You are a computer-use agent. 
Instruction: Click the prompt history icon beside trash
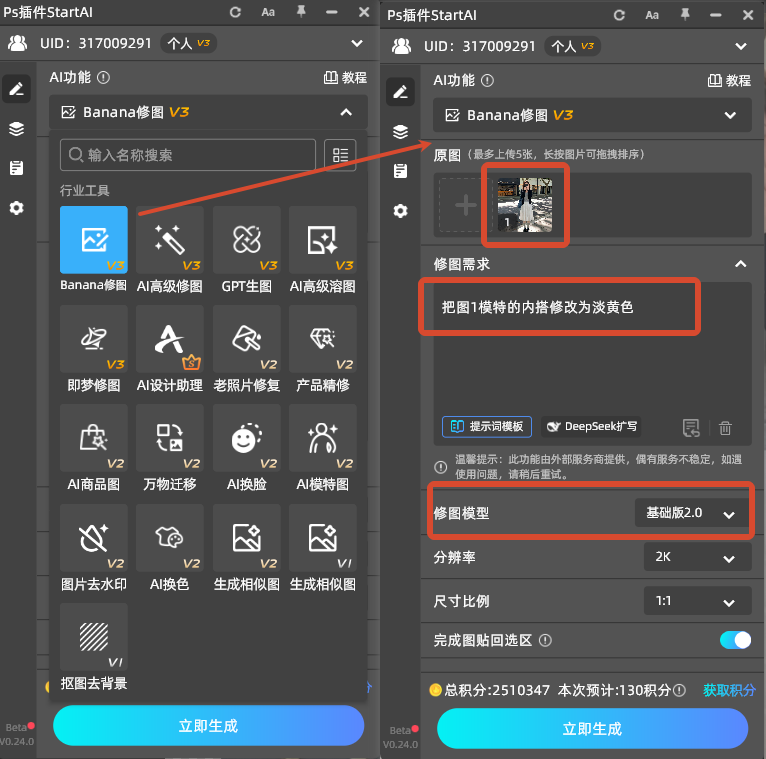click(x=691, y=428)
